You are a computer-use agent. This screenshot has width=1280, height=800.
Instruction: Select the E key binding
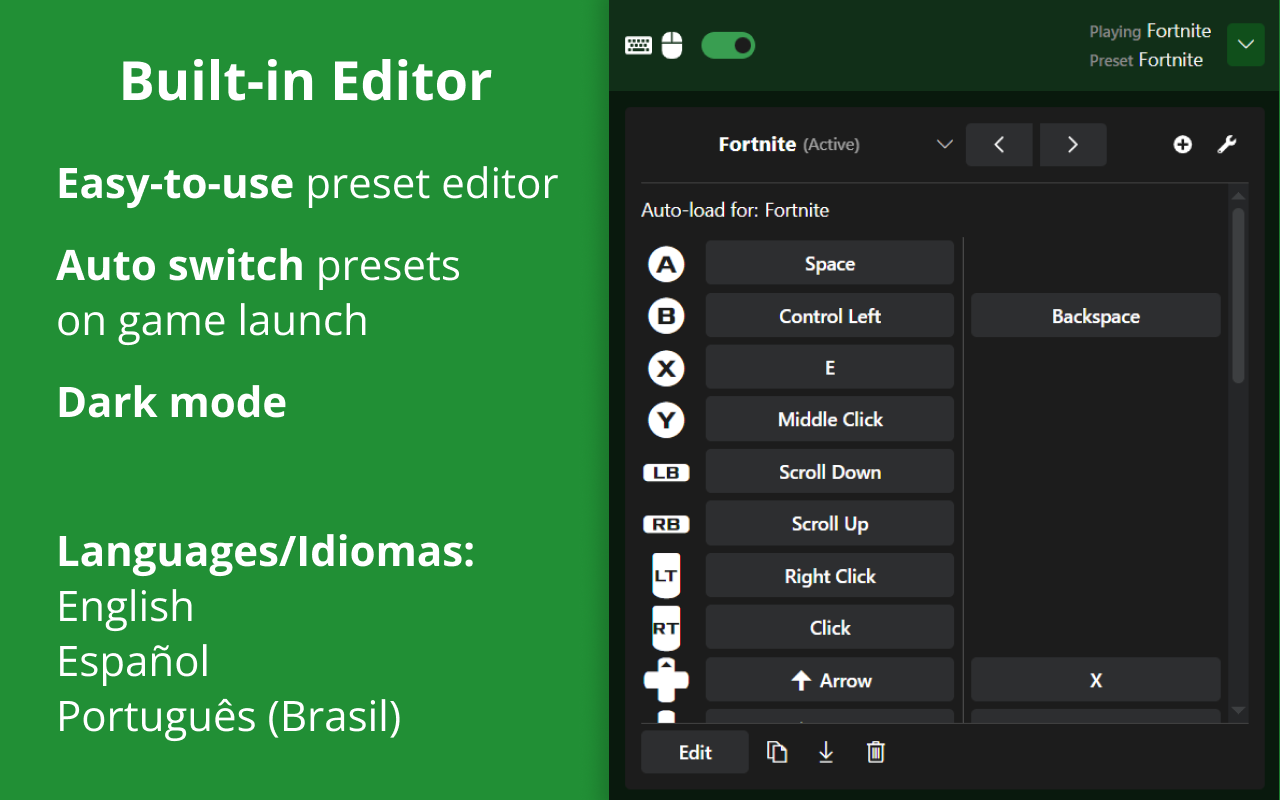pyautogui.click(x=830, y=368)
